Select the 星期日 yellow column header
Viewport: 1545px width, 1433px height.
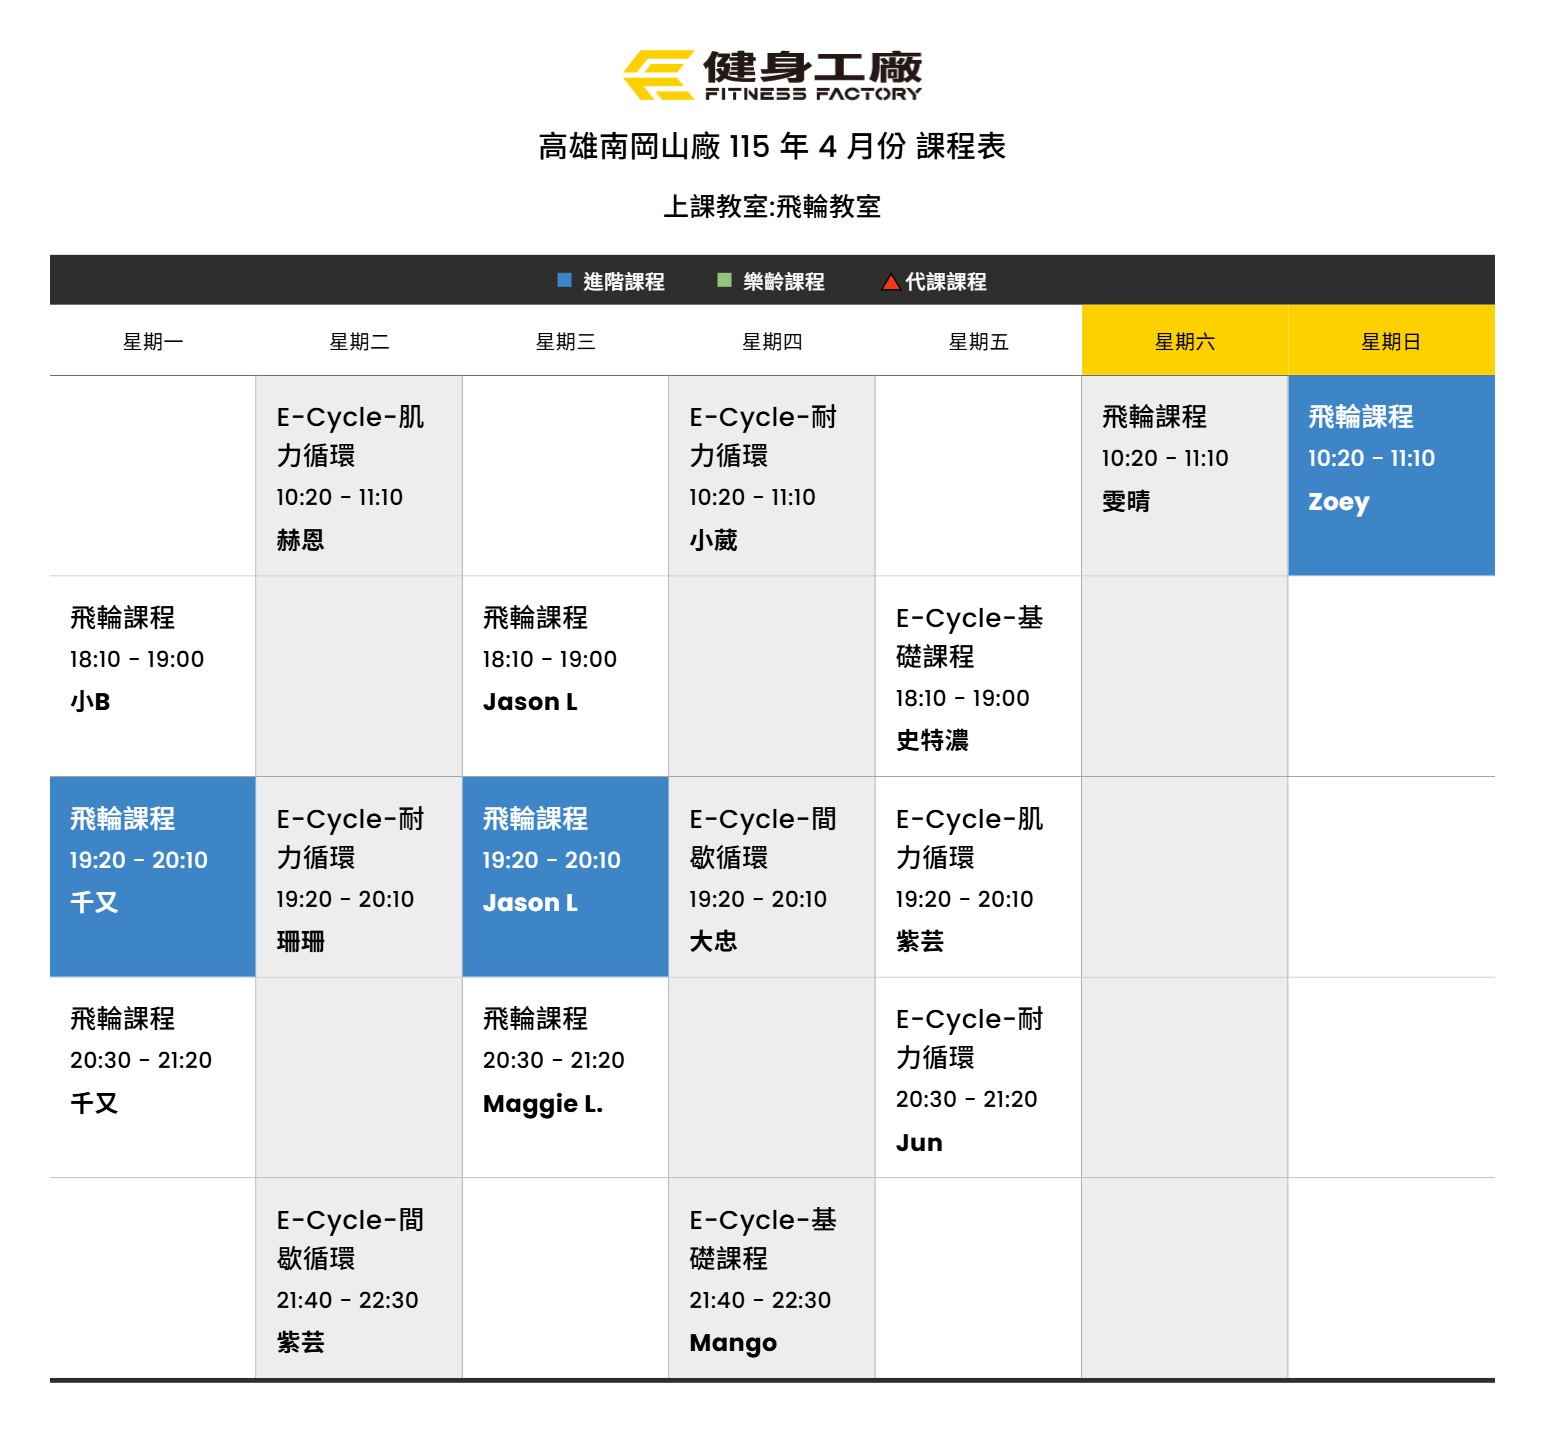coord(1390,342)
